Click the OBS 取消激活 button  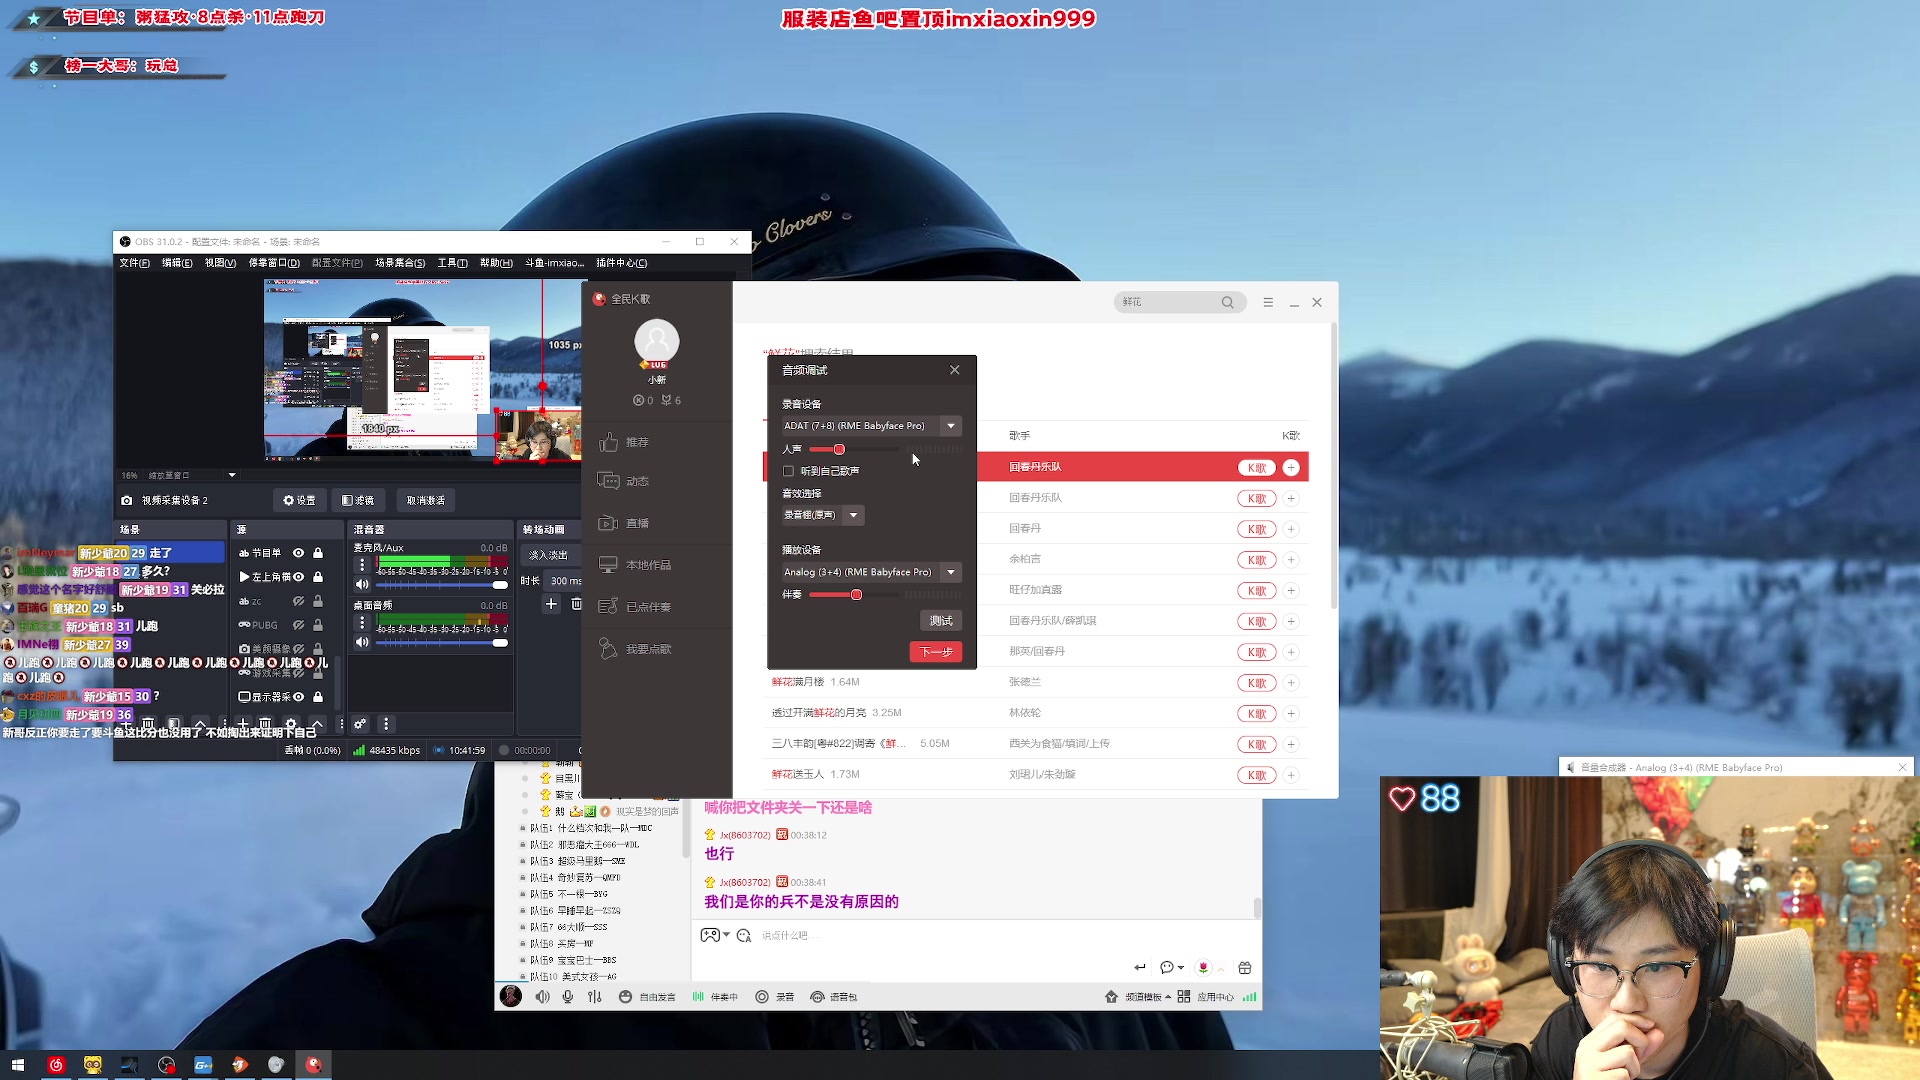[426, 500]
